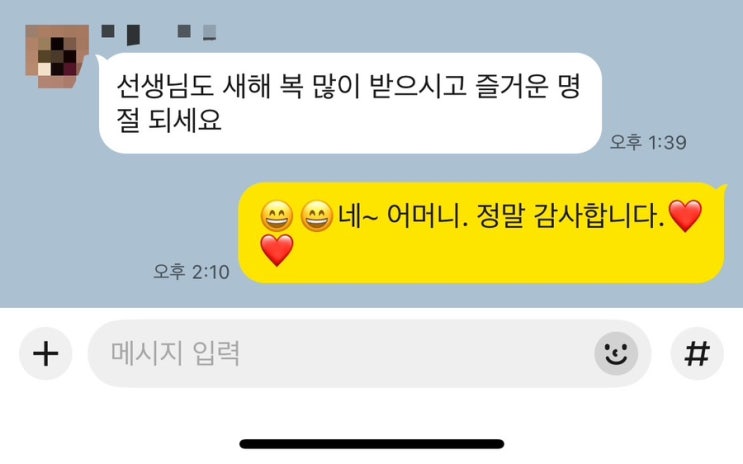Viewport: 743px width, 464px height.
Task: Click the 오후 1:39 timestamp
Action: point(648,142)
